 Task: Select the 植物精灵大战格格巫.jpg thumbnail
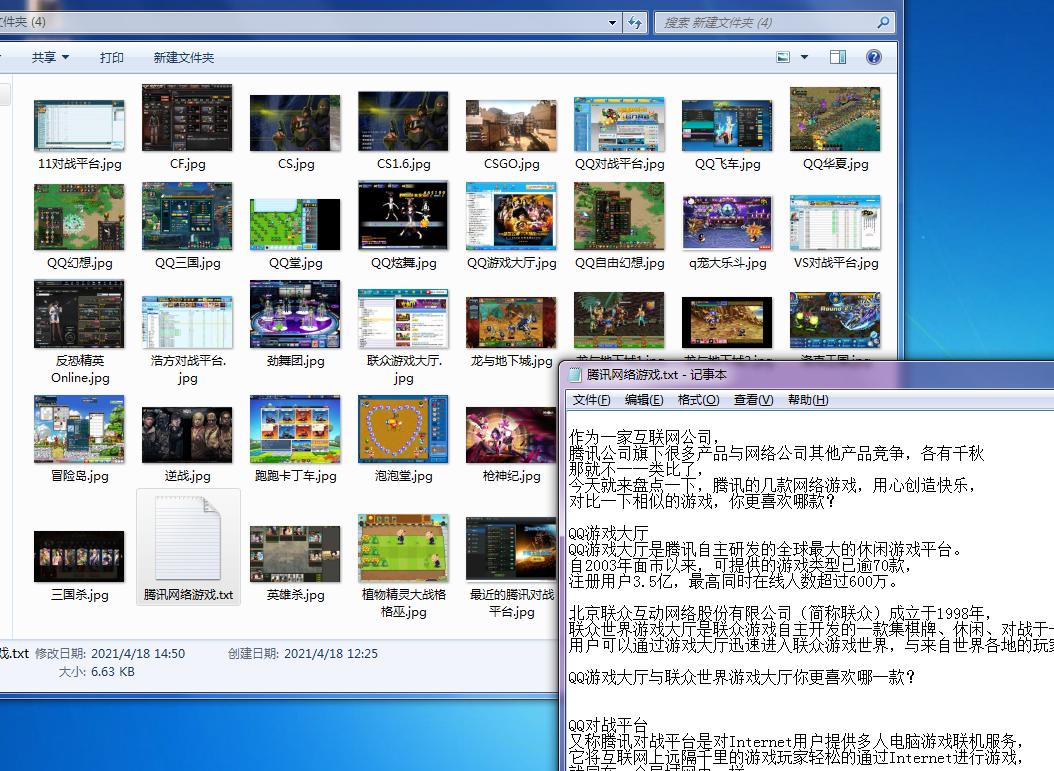403,547
